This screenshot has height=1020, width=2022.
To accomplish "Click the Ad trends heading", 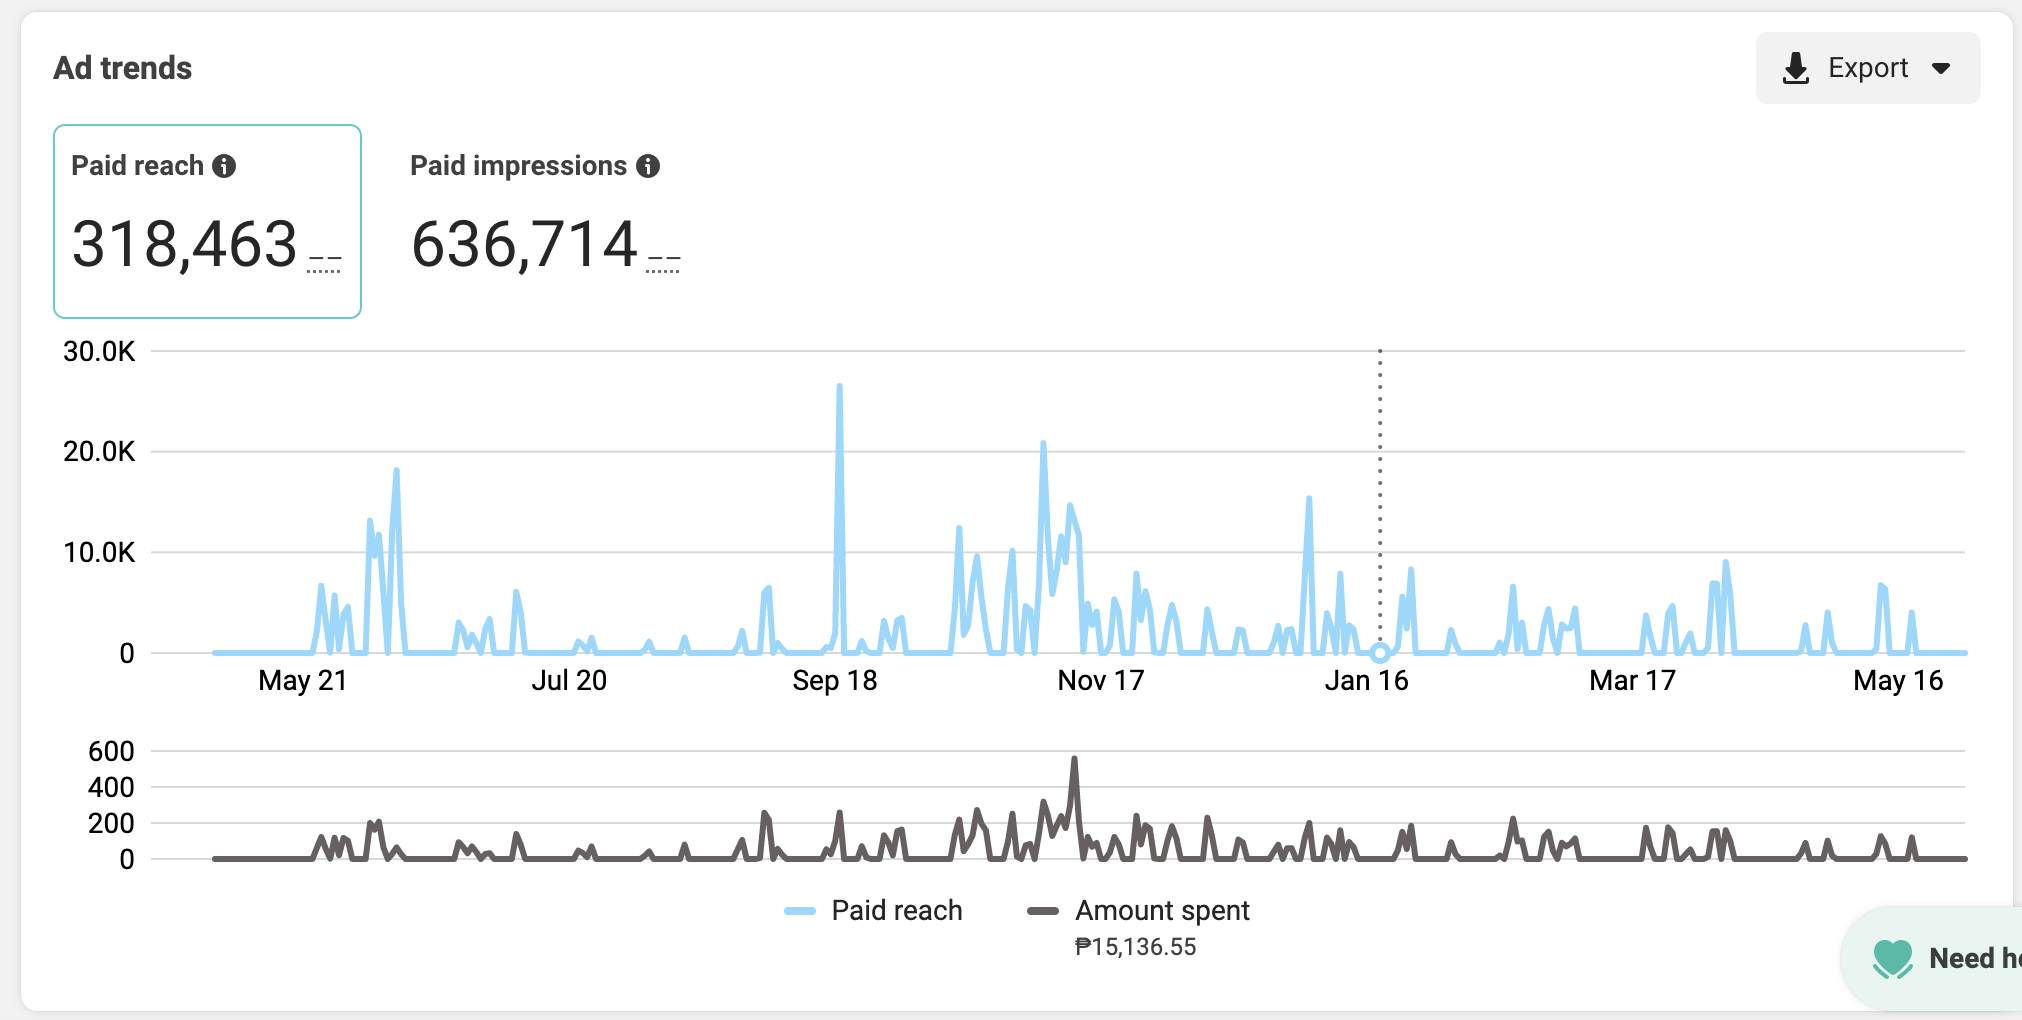I will [122, 68].
